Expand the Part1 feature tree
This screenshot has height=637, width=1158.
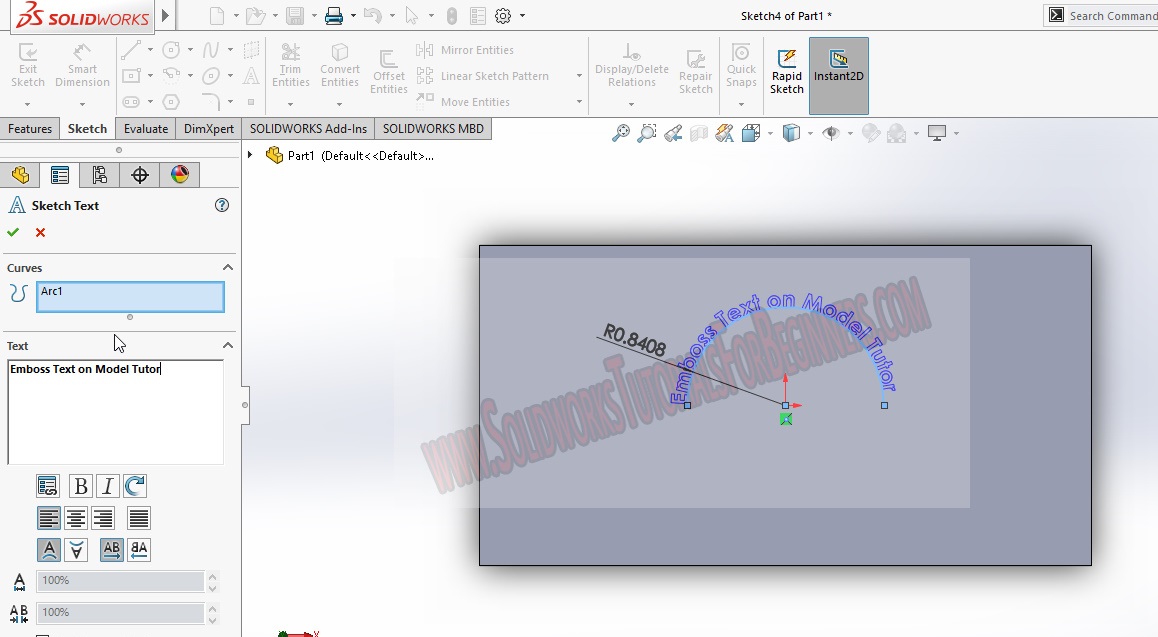pos(249,155)
